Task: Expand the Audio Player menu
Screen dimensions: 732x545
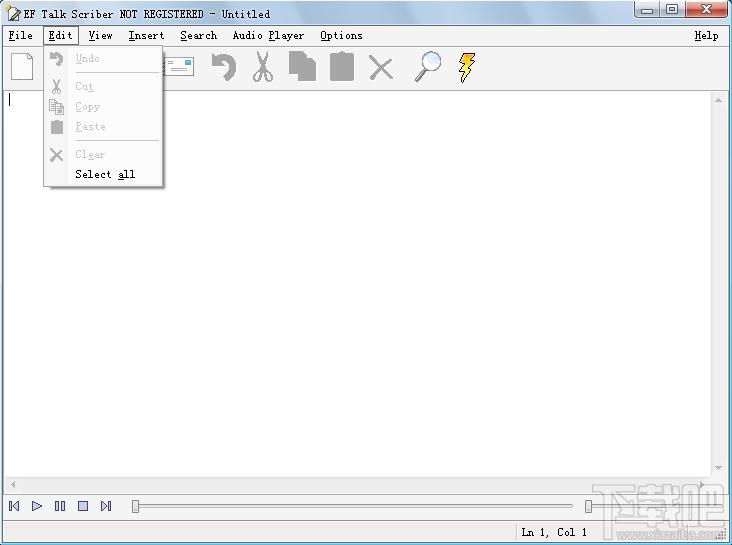Action: pos(268,35)
